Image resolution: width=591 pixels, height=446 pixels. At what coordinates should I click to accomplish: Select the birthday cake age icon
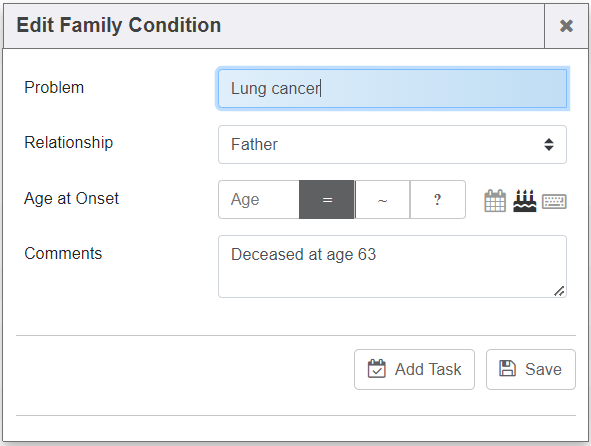point(524,201)
